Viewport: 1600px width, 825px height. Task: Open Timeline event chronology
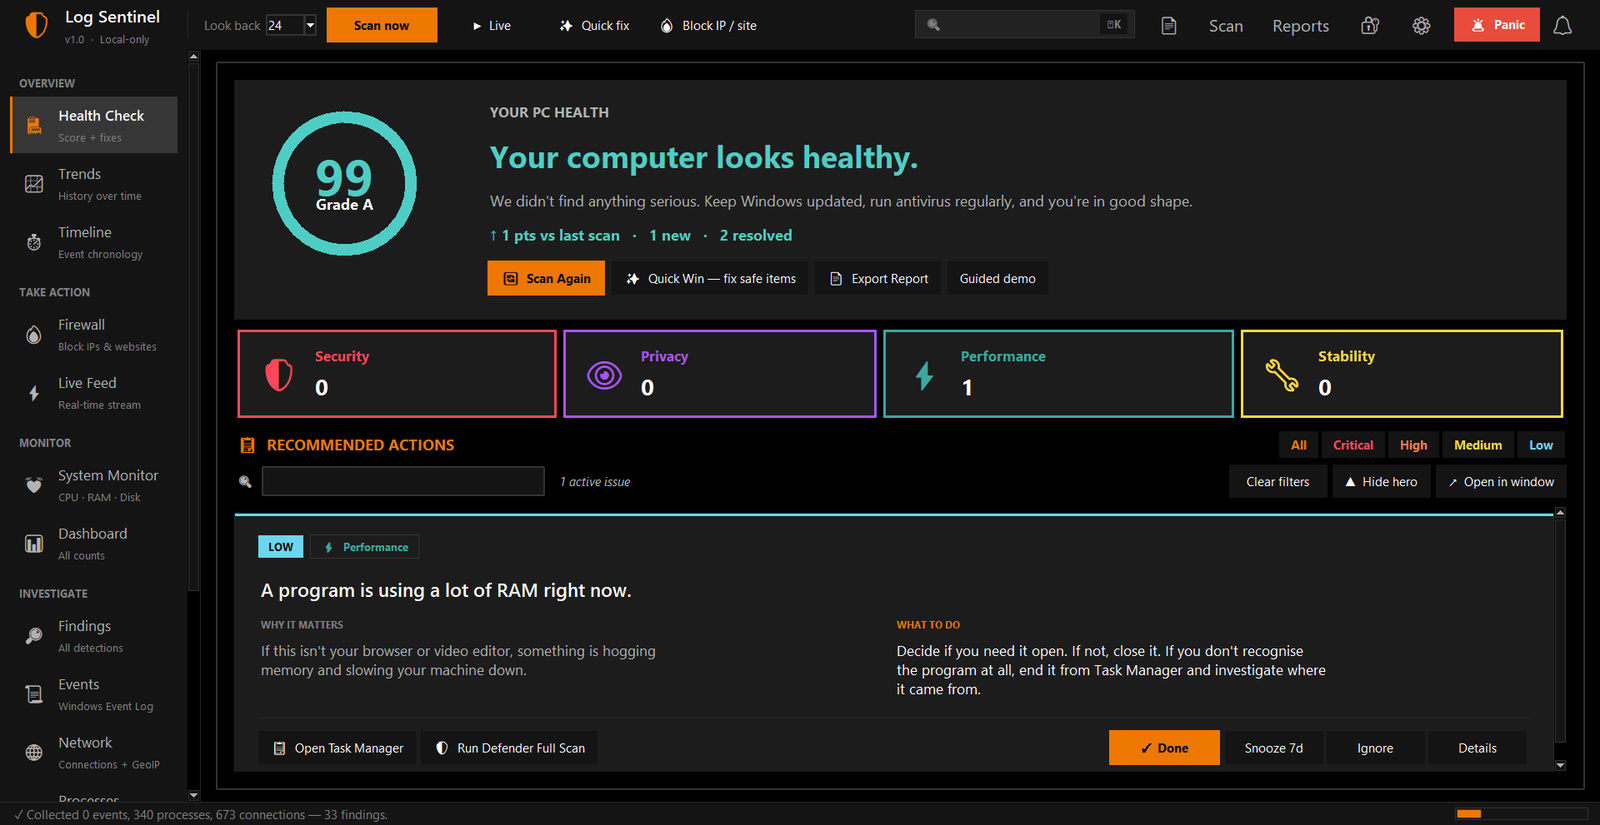[94, 242]
